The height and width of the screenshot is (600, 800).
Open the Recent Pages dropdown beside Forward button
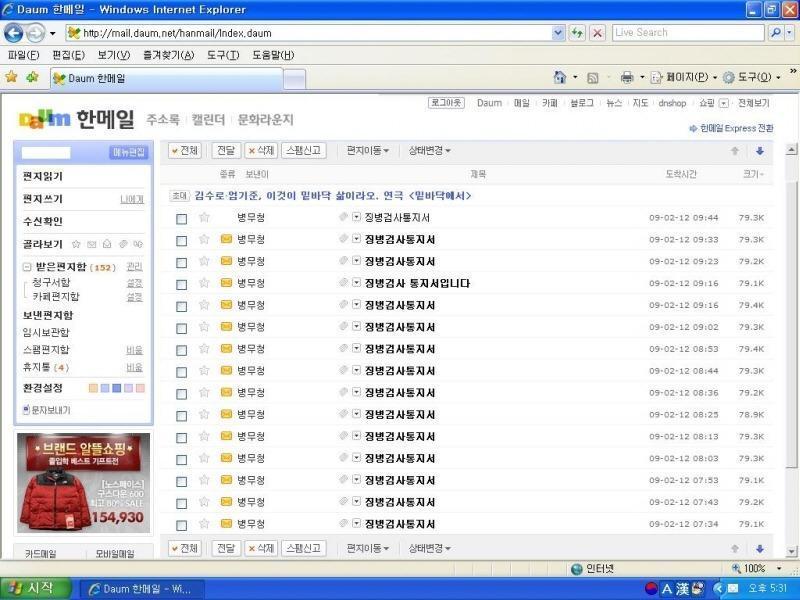(x=52, y=34)
